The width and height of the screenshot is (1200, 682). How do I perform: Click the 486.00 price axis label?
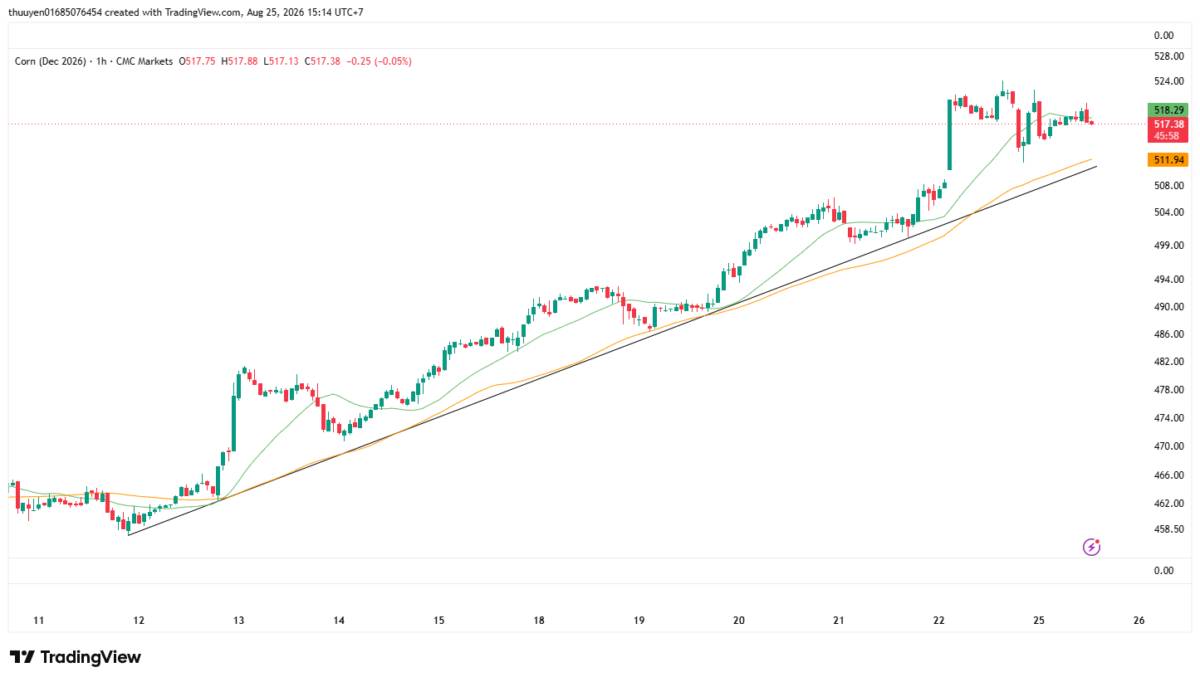coord(1169,334)
